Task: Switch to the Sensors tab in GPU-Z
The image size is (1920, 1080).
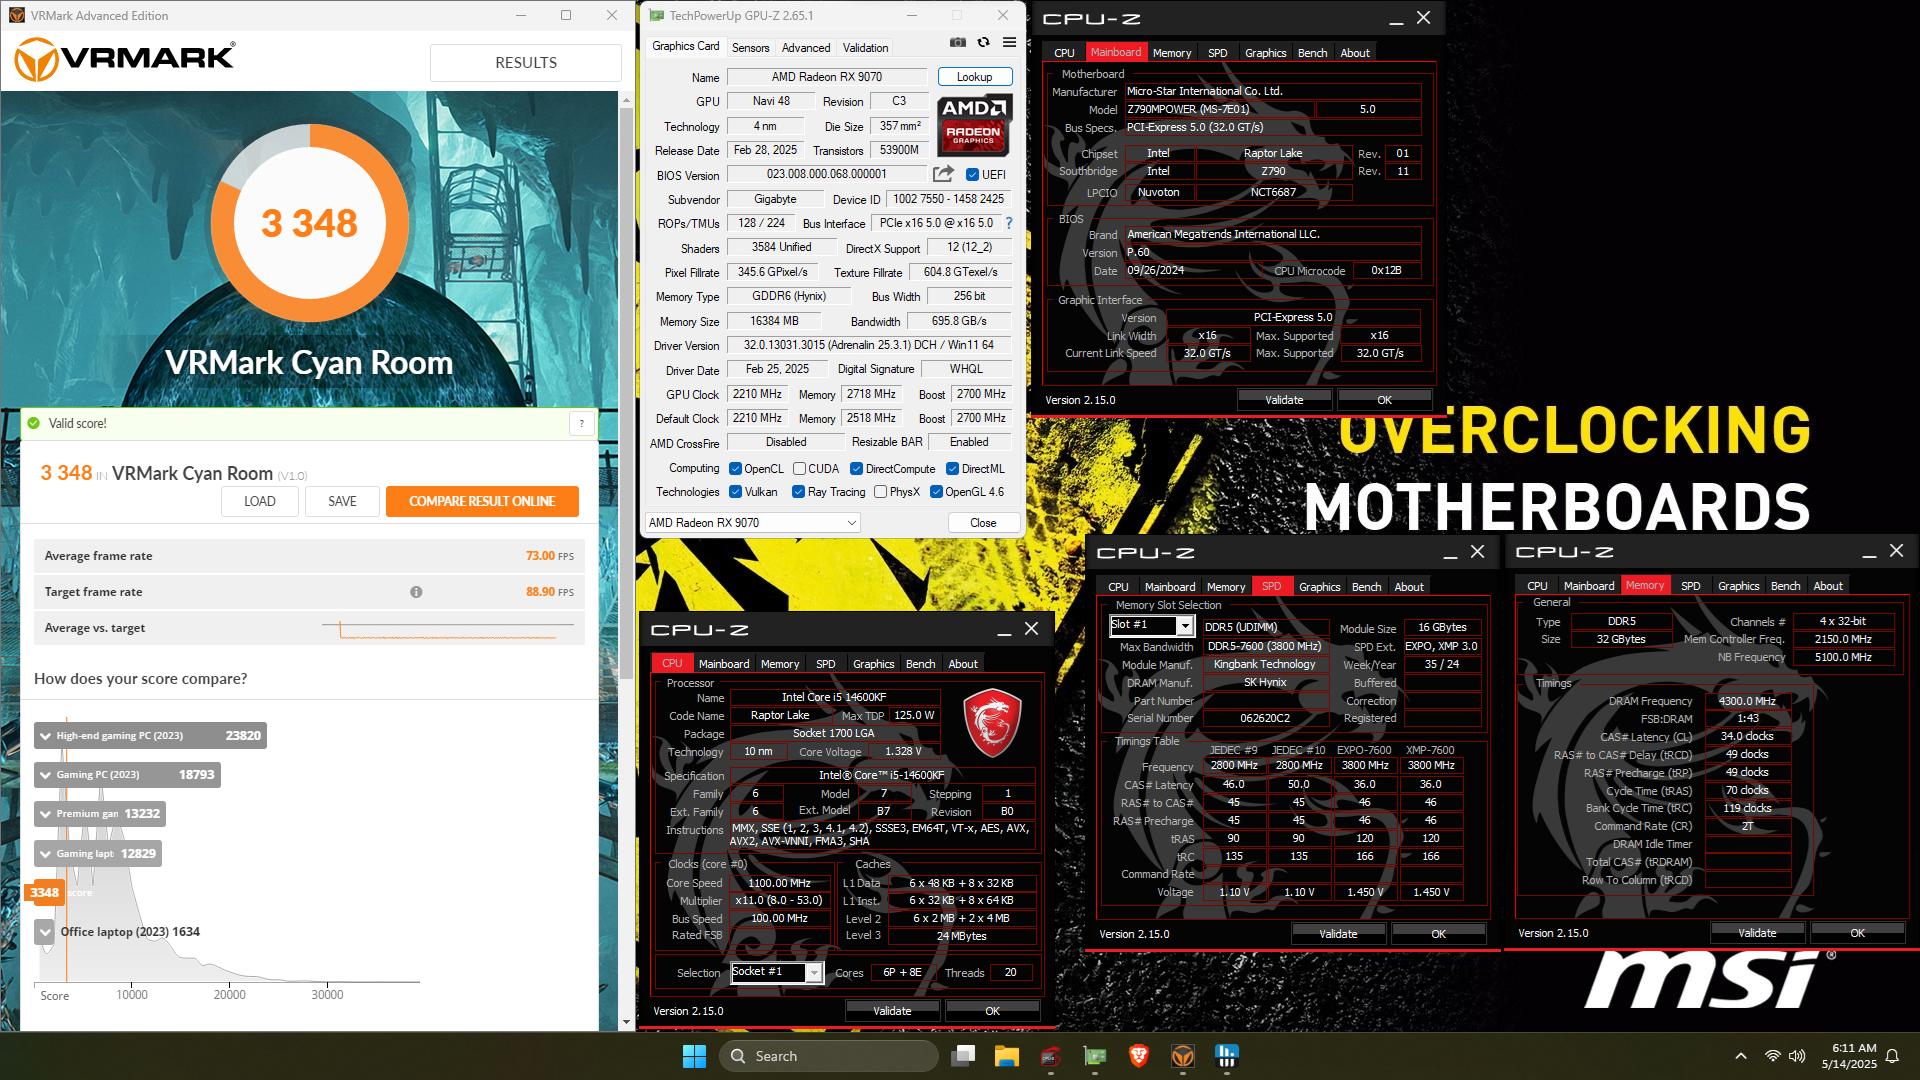Action: click(750, 48)
